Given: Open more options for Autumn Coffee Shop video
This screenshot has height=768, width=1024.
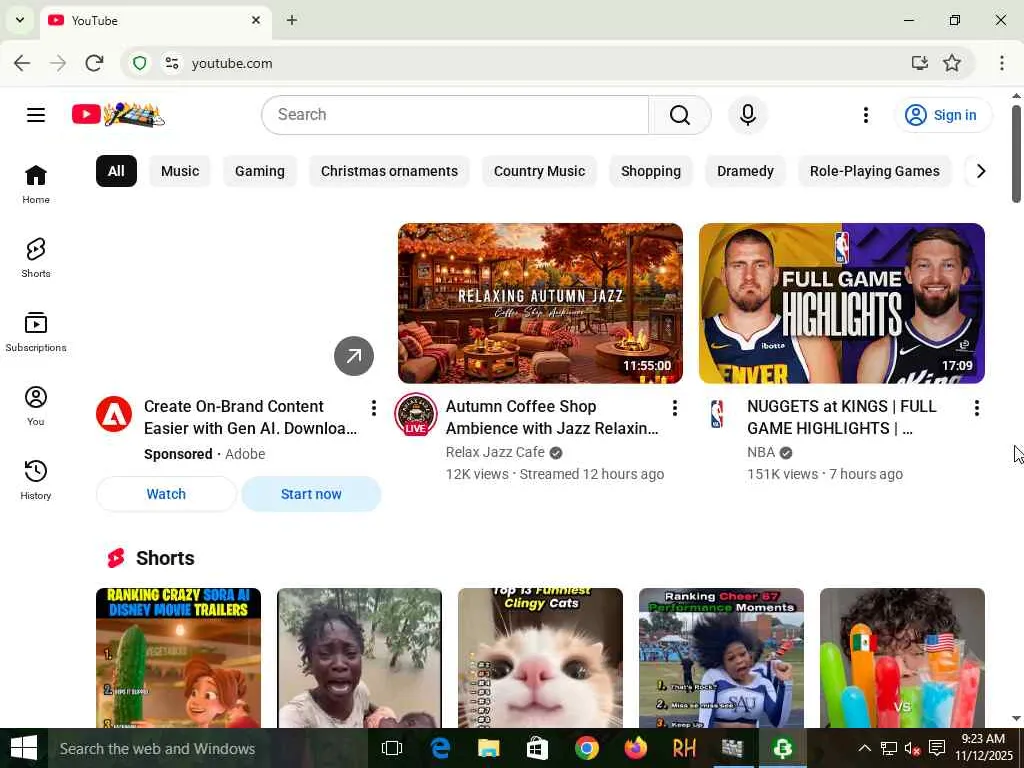Looking at the screenshot, I should click(675, 408).
